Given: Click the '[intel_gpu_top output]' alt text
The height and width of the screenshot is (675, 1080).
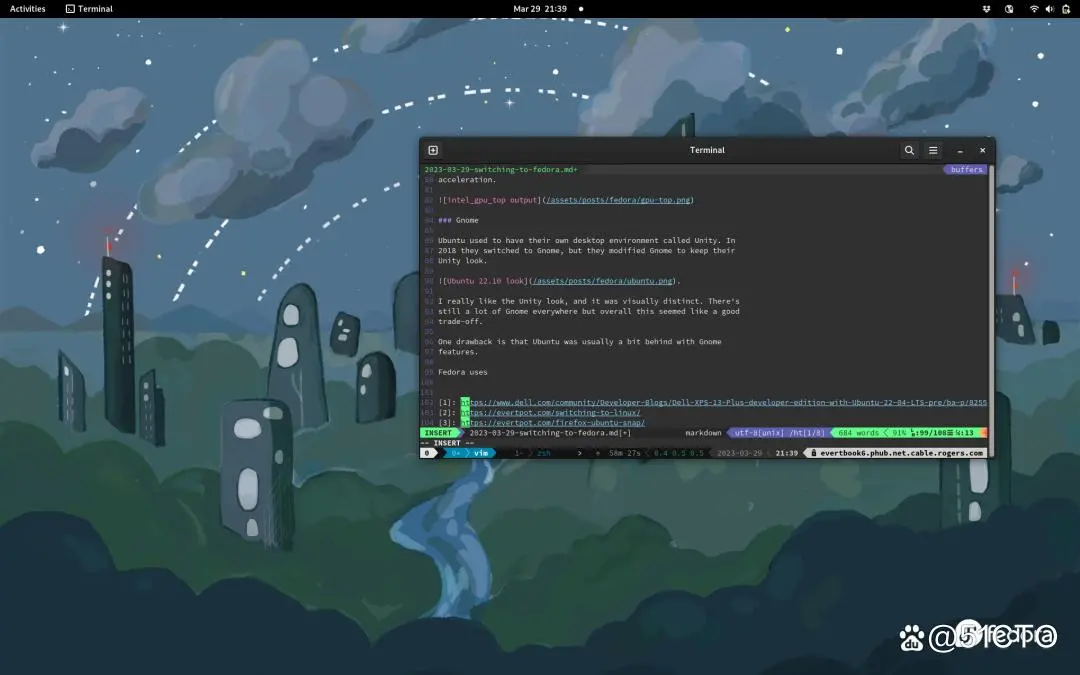Looking at the screenshot, I should click(x=492, y=200).
